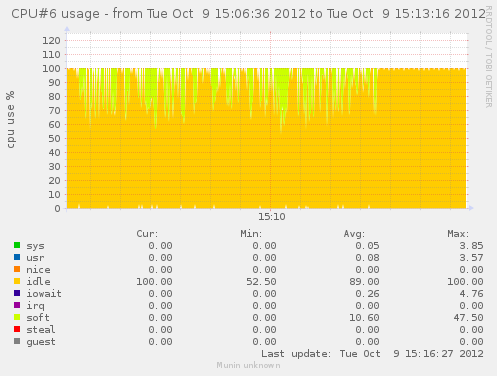Click the Last update timestamp line
Viewport: 497px width, 376px height.
[372, 354]
